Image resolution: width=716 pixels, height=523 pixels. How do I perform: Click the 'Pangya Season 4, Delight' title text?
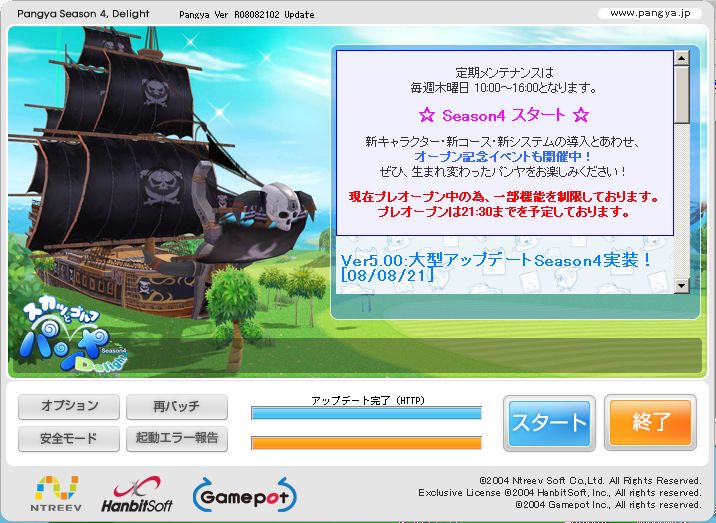(83, 14)
